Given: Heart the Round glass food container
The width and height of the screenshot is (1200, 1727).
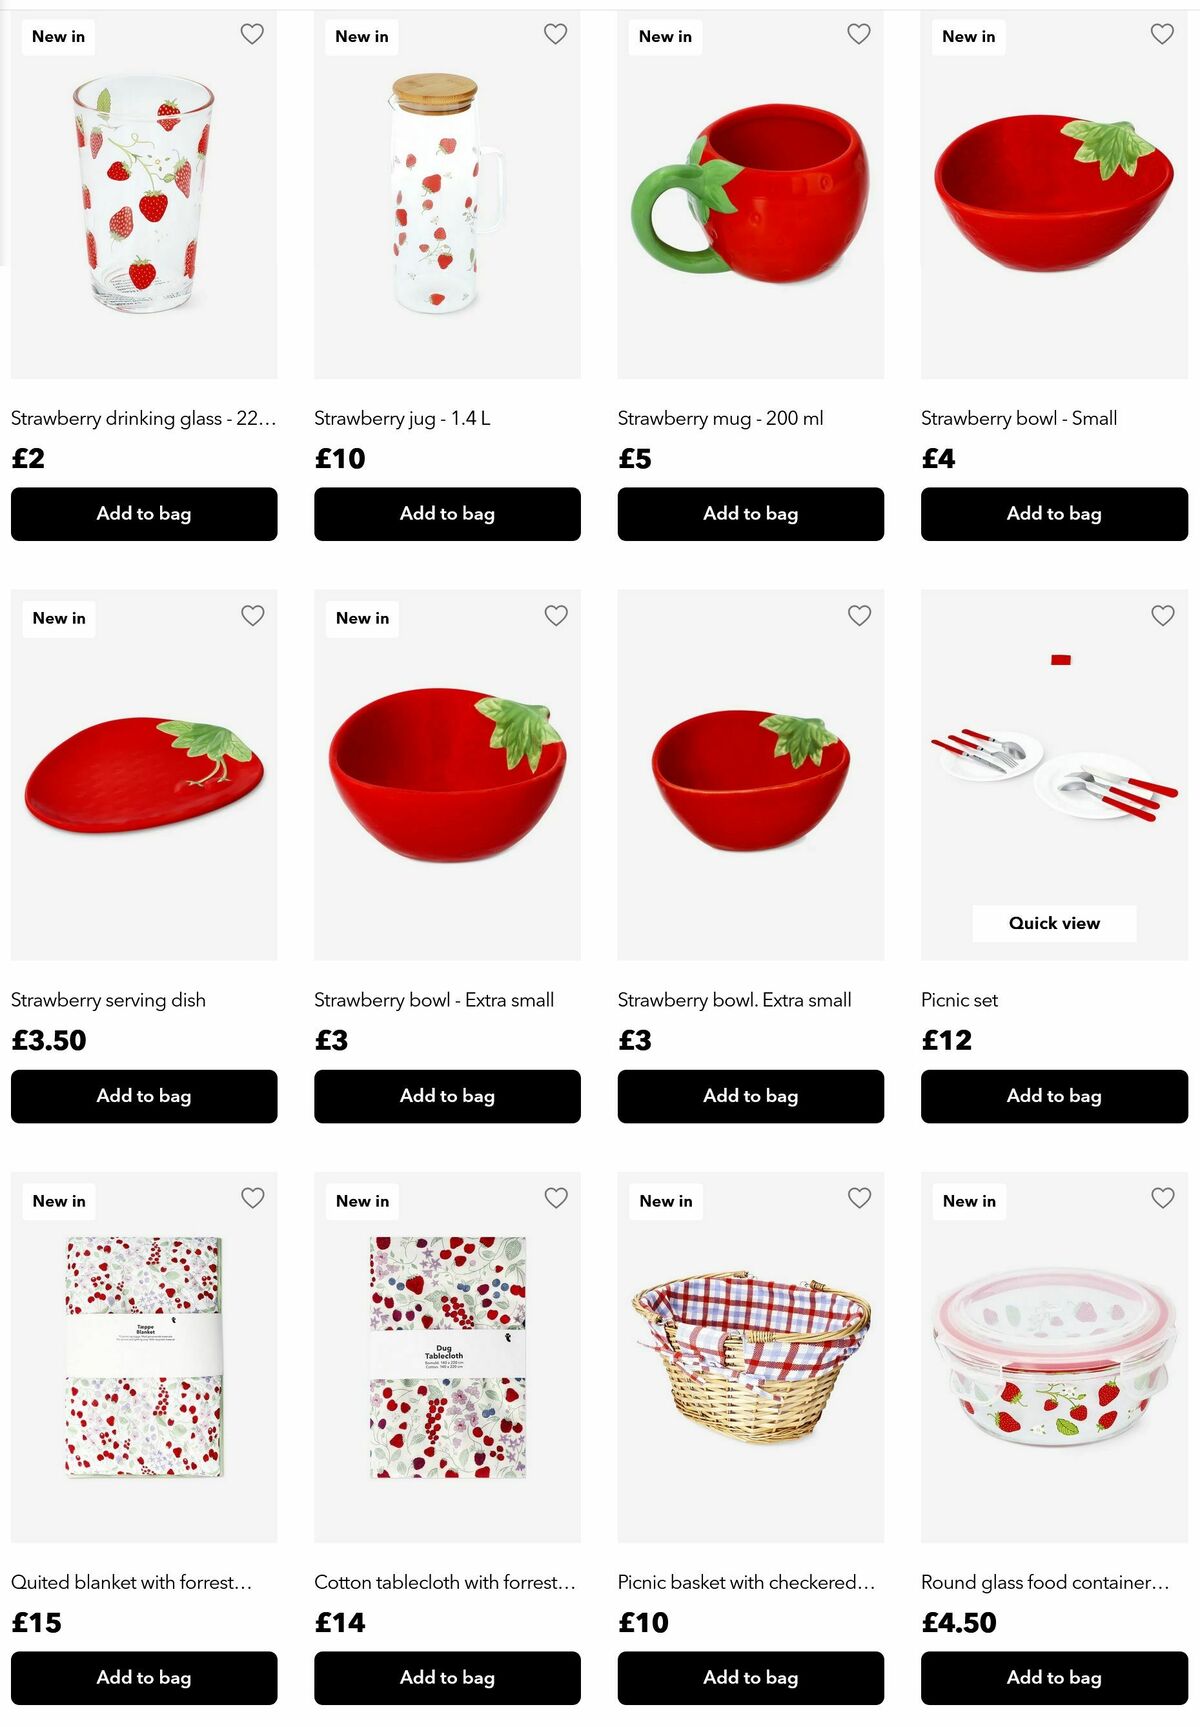Looking at the screenshot, I should [x=1163, y=1198].
